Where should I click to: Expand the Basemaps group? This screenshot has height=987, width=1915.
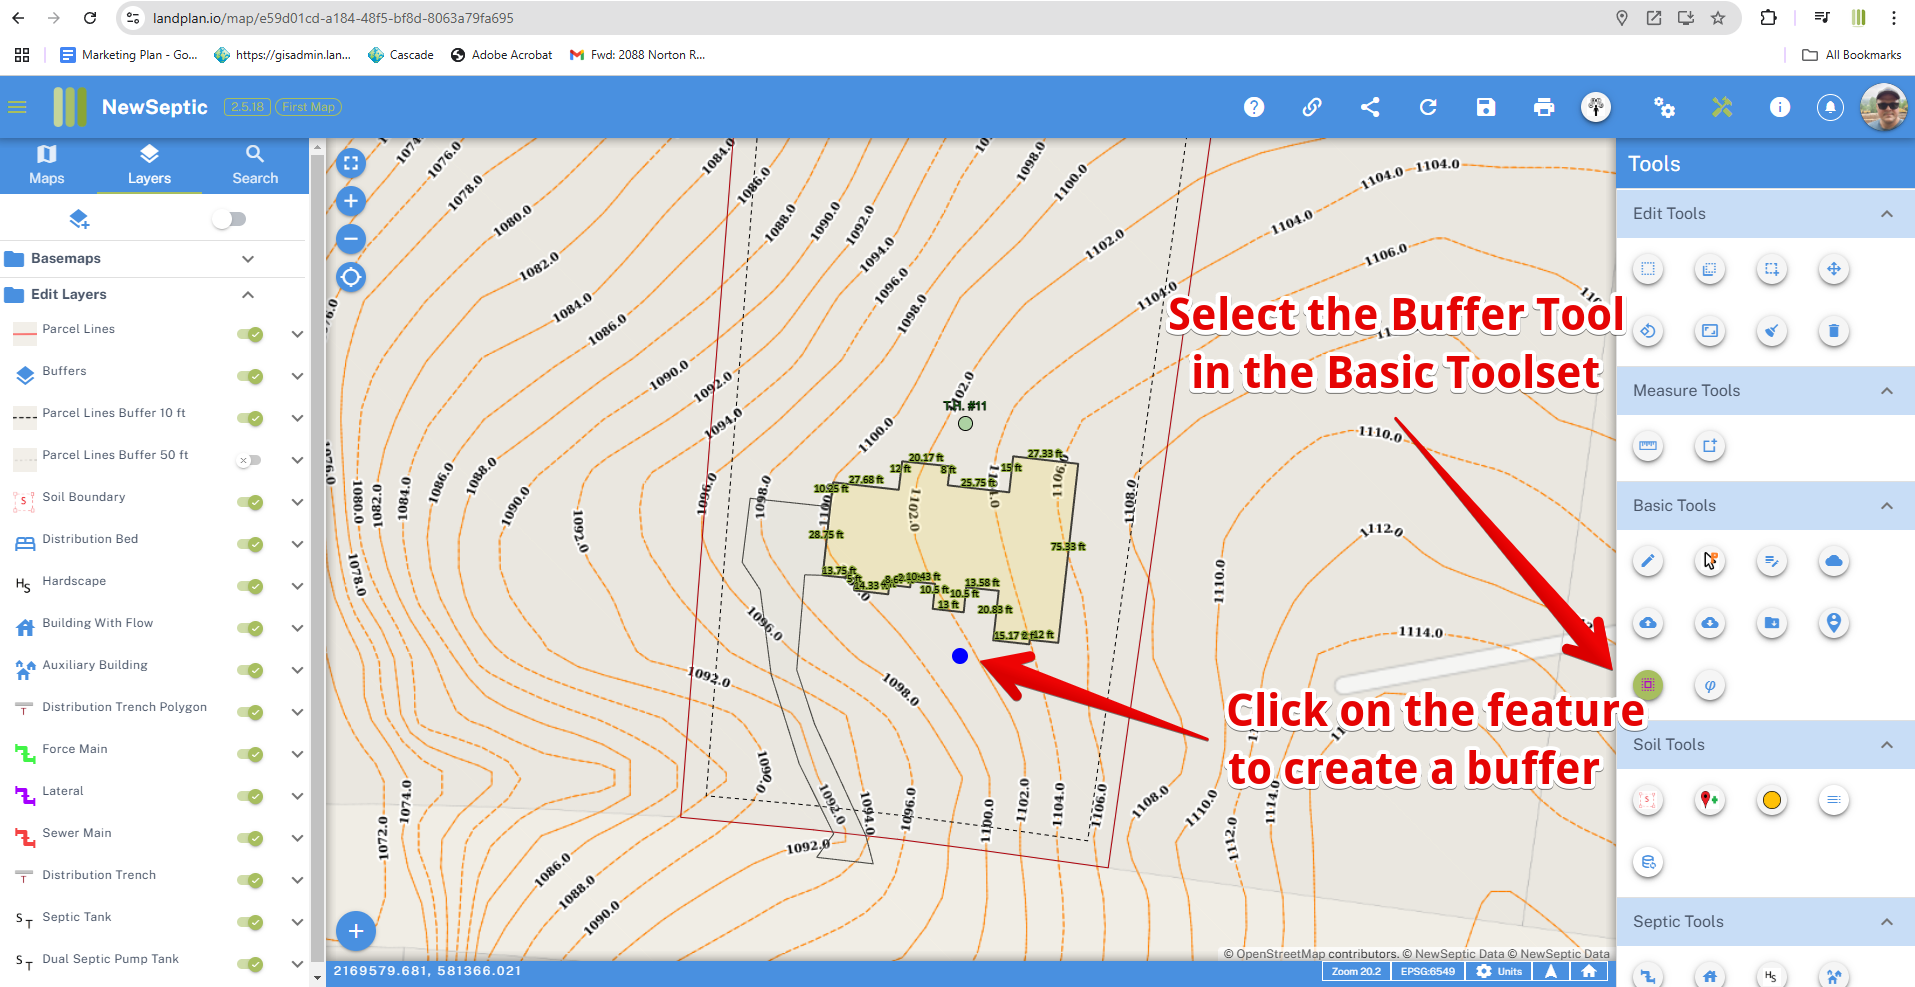pyautogui.click(x=248, y=259)
